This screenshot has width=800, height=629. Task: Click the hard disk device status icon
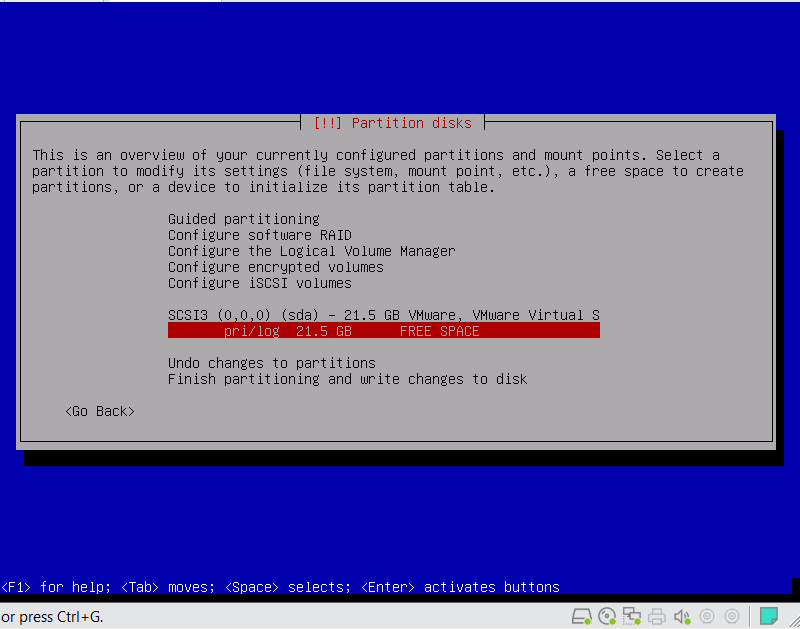point(581,616)
